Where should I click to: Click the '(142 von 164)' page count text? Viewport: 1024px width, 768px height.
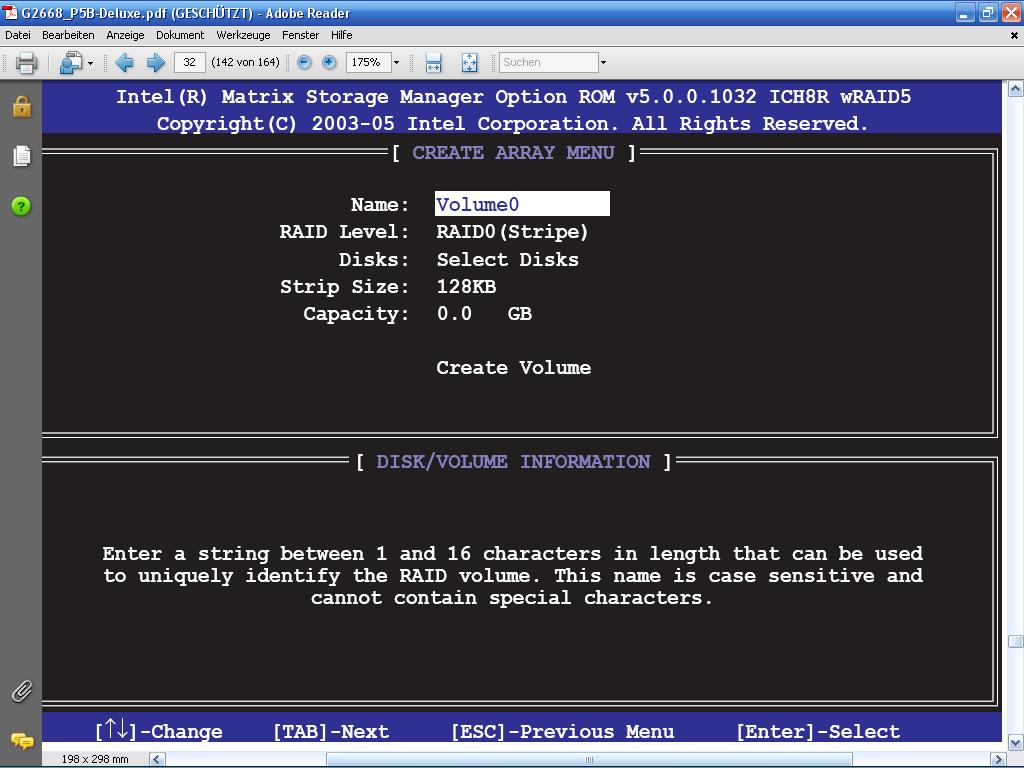pyautogui.click(x=246, y=62)
